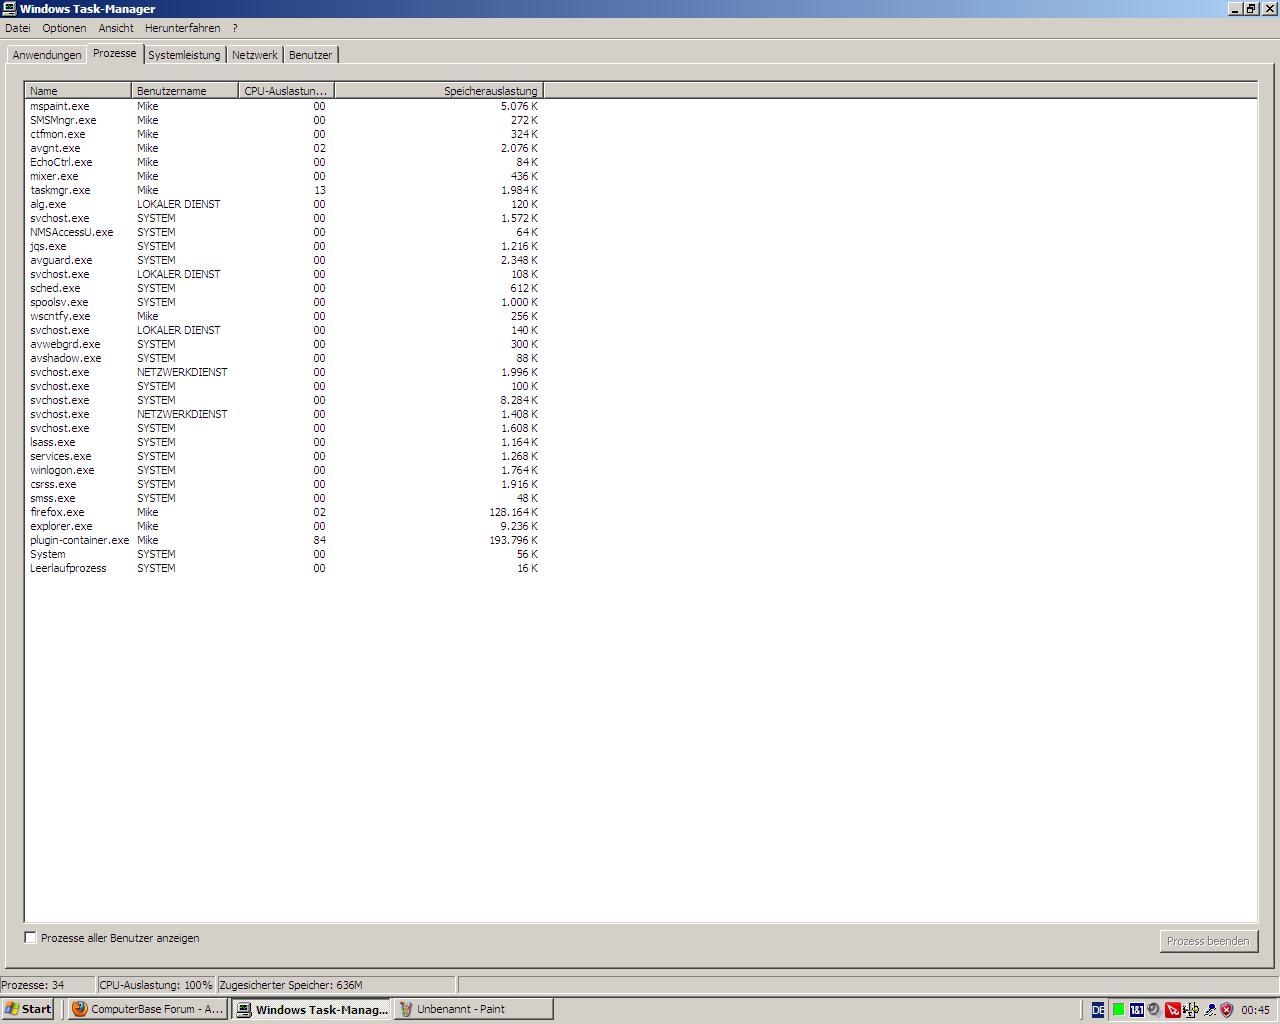Select the ctfmon.exe process
This screenshot has width=1280, height=1024.
[x=283, y=134]
